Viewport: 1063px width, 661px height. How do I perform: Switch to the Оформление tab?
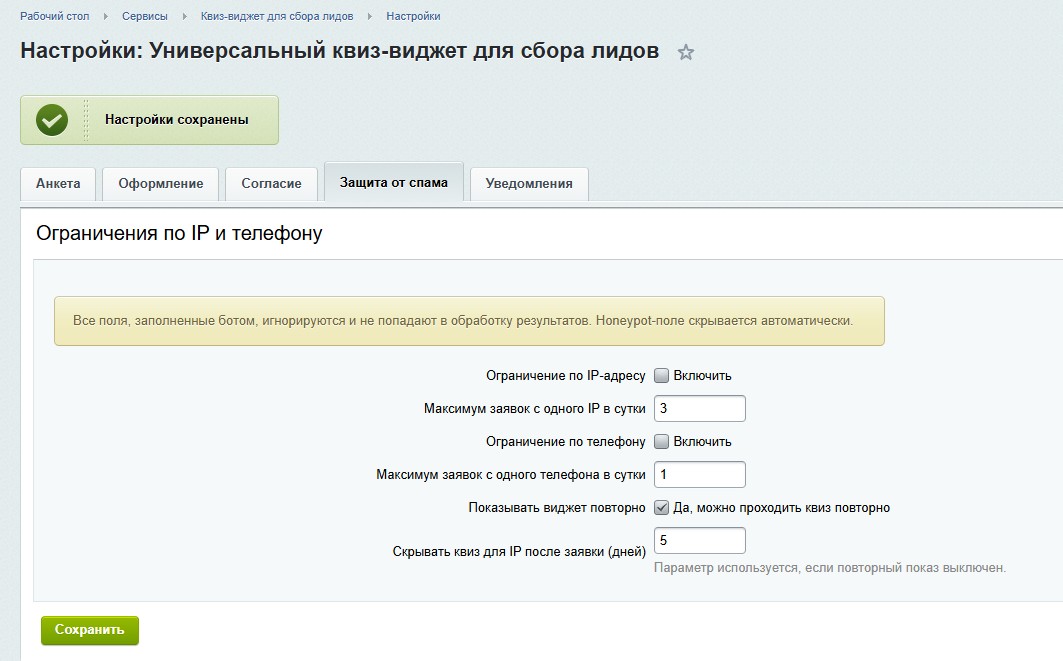tap(161, 184)
